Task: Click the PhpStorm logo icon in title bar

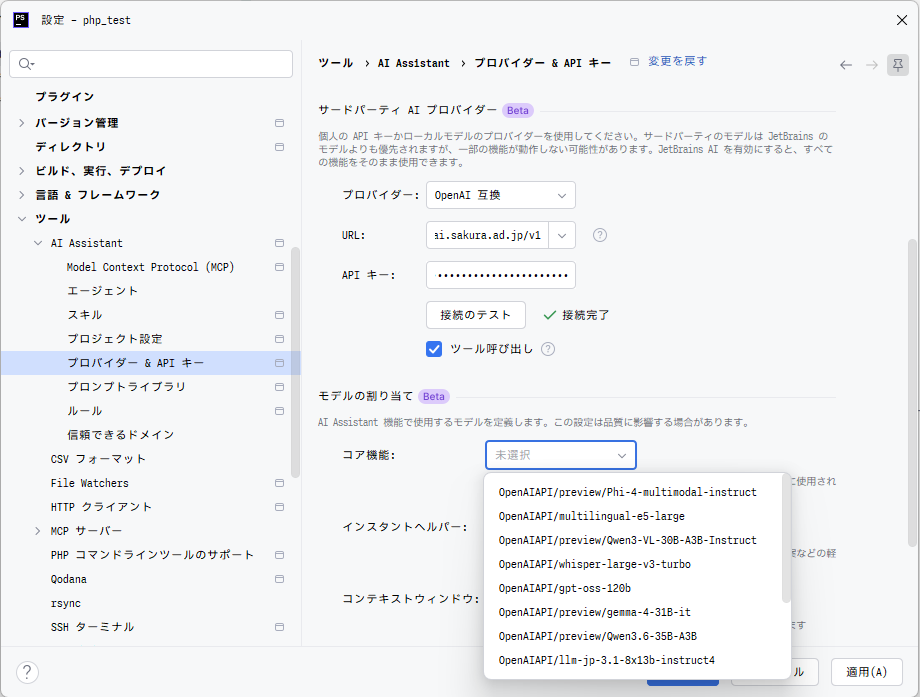Action: (21, 20)
